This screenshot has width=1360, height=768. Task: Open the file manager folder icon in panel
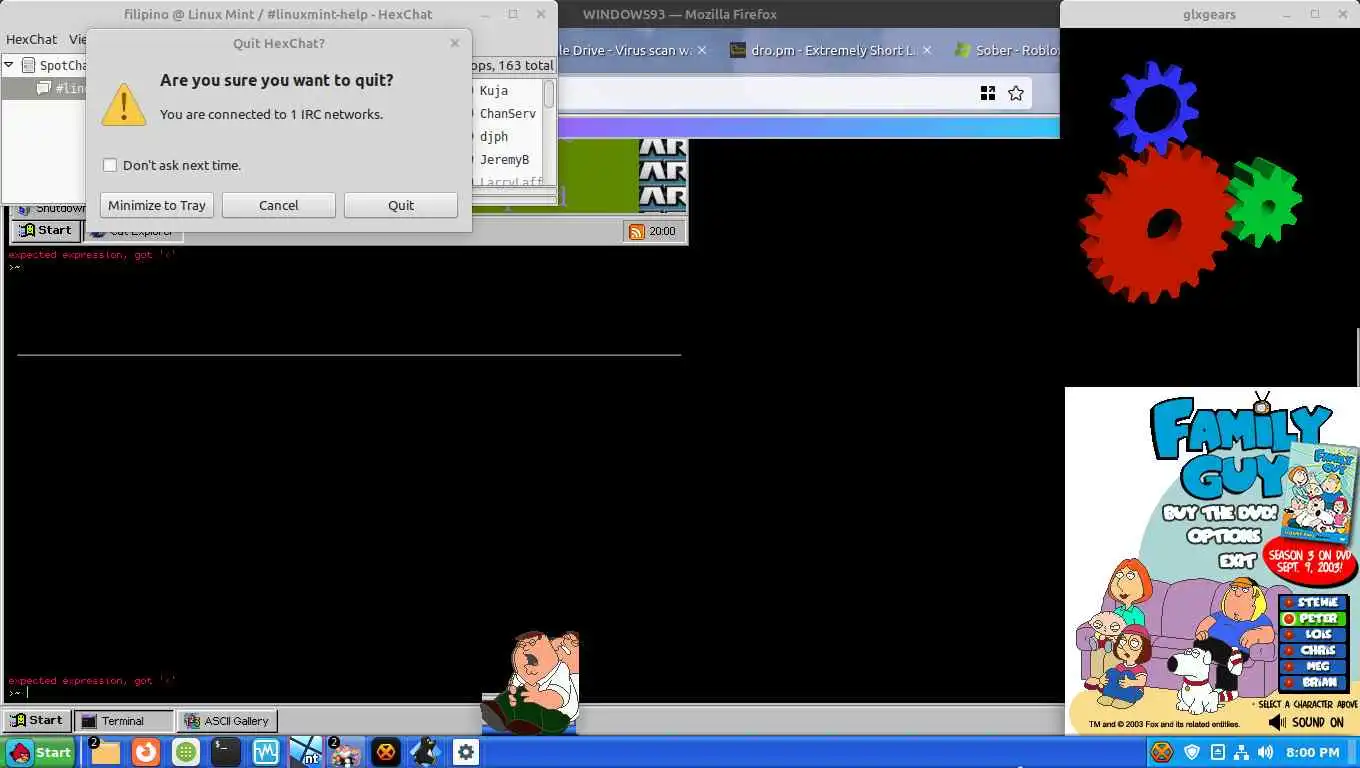(105, 752)
